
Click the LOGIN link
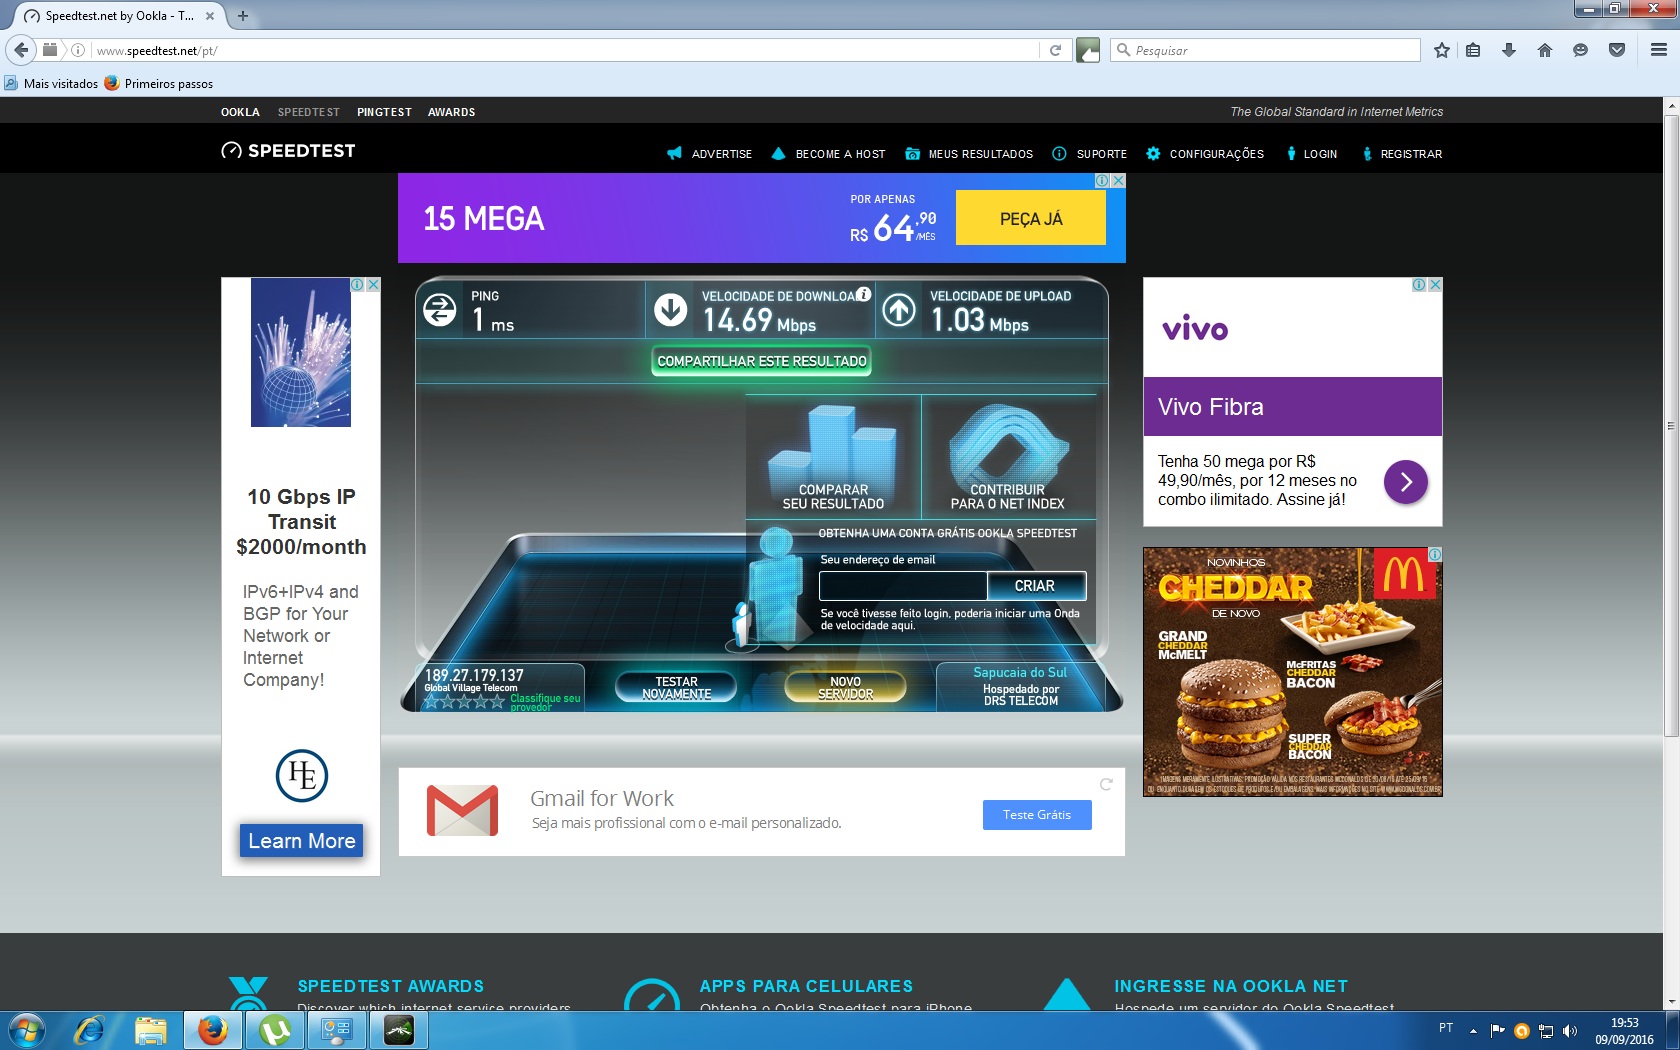point(1312,154)
